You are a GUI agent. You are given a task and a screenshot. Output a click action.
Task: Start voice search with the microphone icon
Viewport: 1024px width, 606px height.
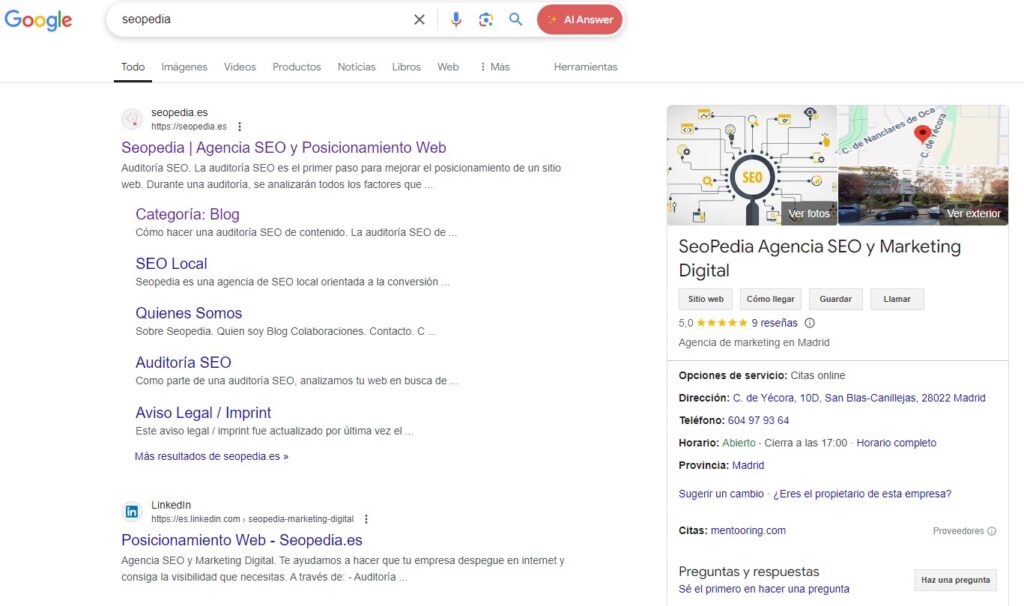456,20
